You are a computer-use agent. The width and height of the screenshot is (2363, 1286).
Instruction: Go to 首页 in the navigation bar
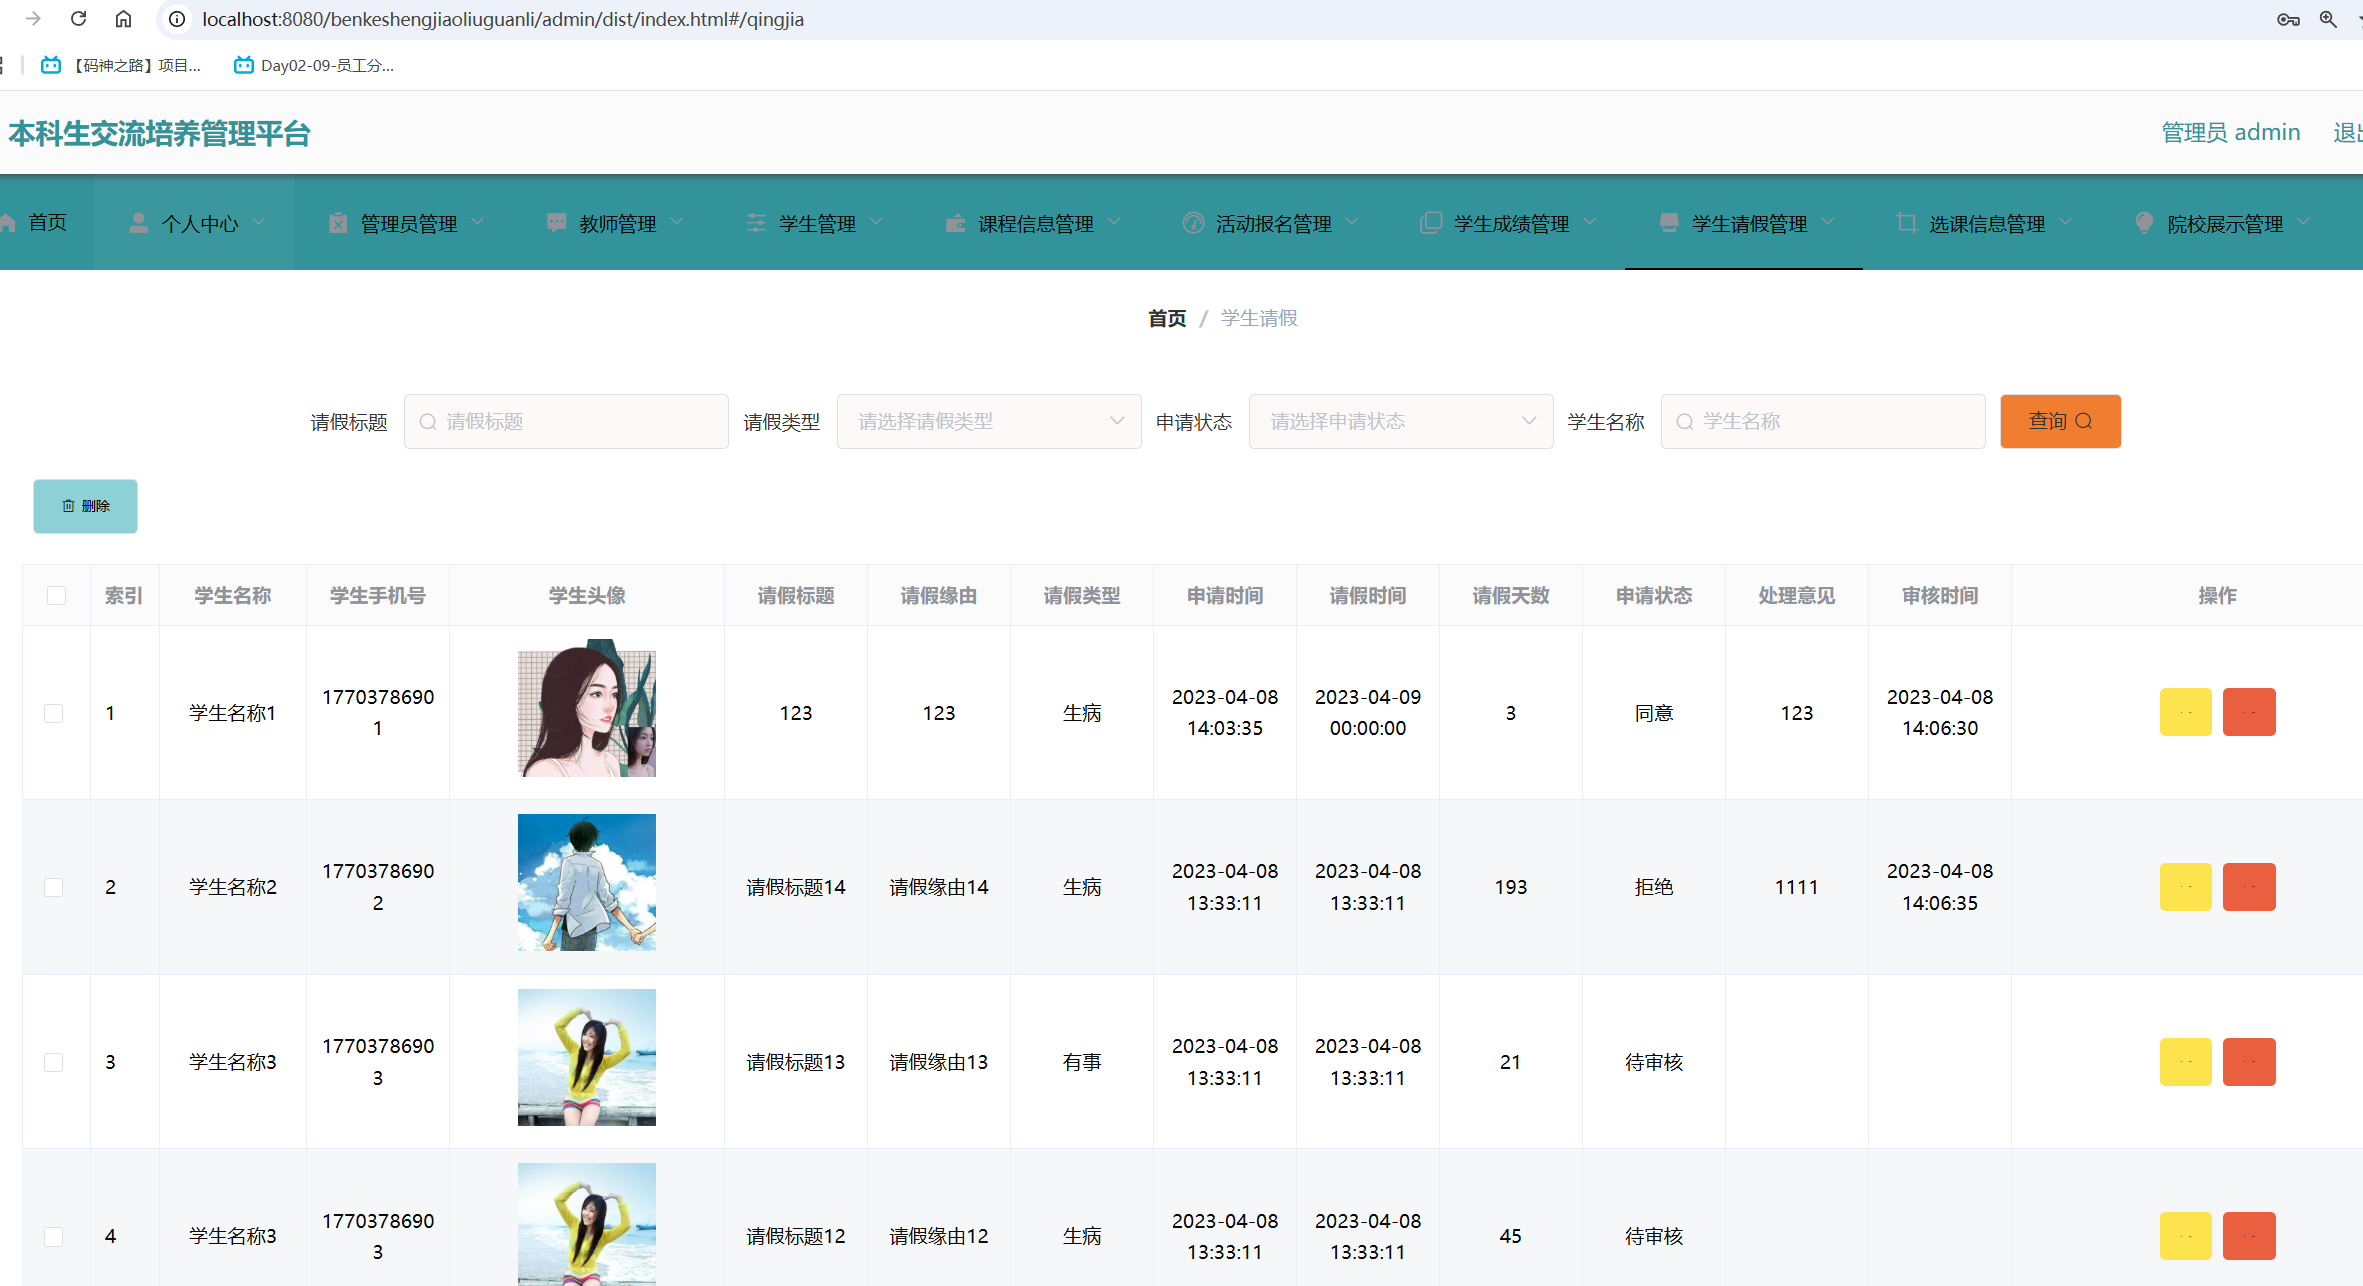46,222
